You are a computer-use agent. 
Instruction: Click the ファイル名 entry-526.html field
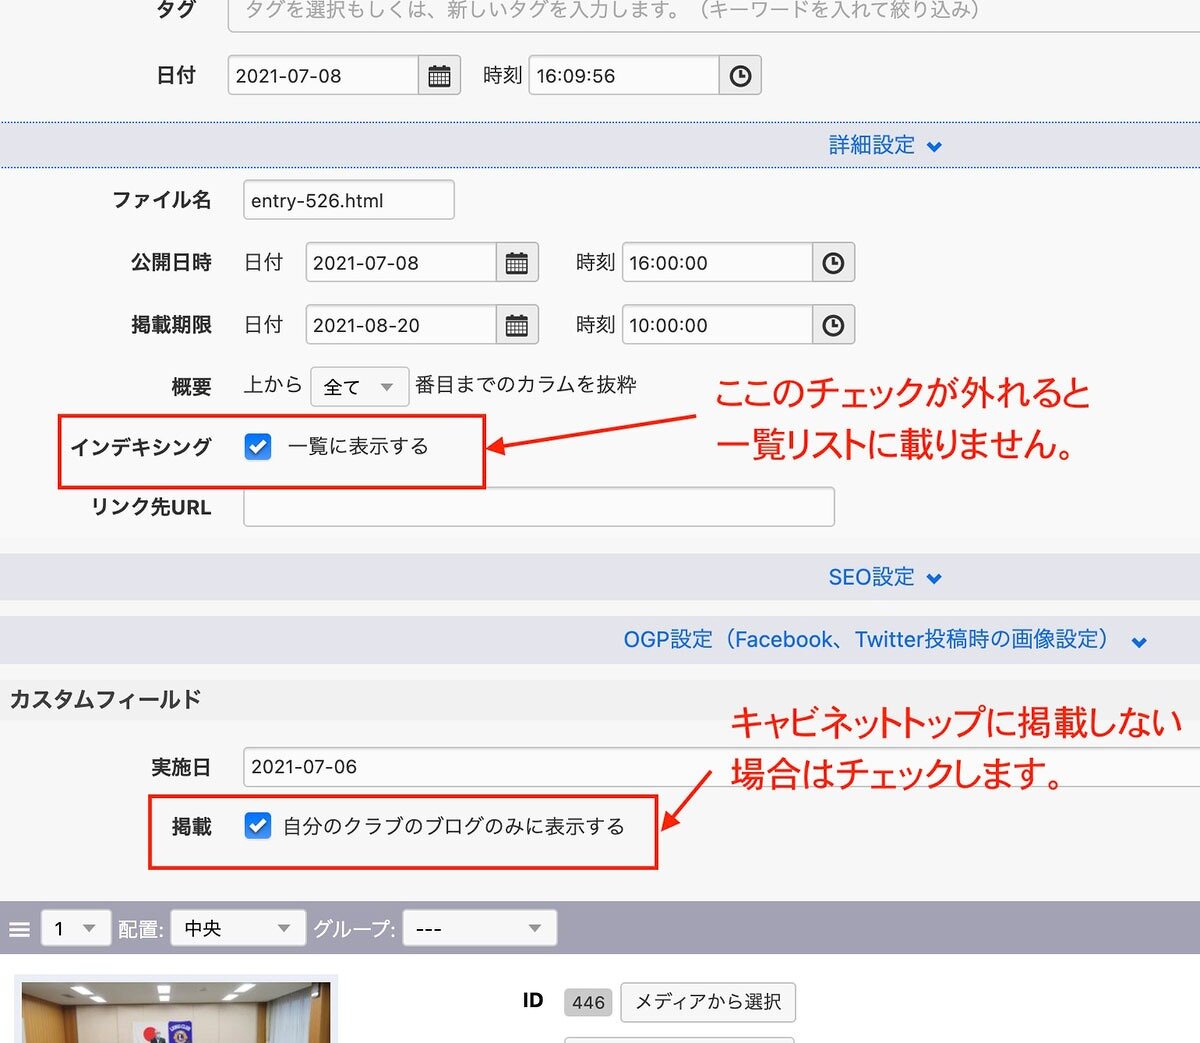click(348, 200)
